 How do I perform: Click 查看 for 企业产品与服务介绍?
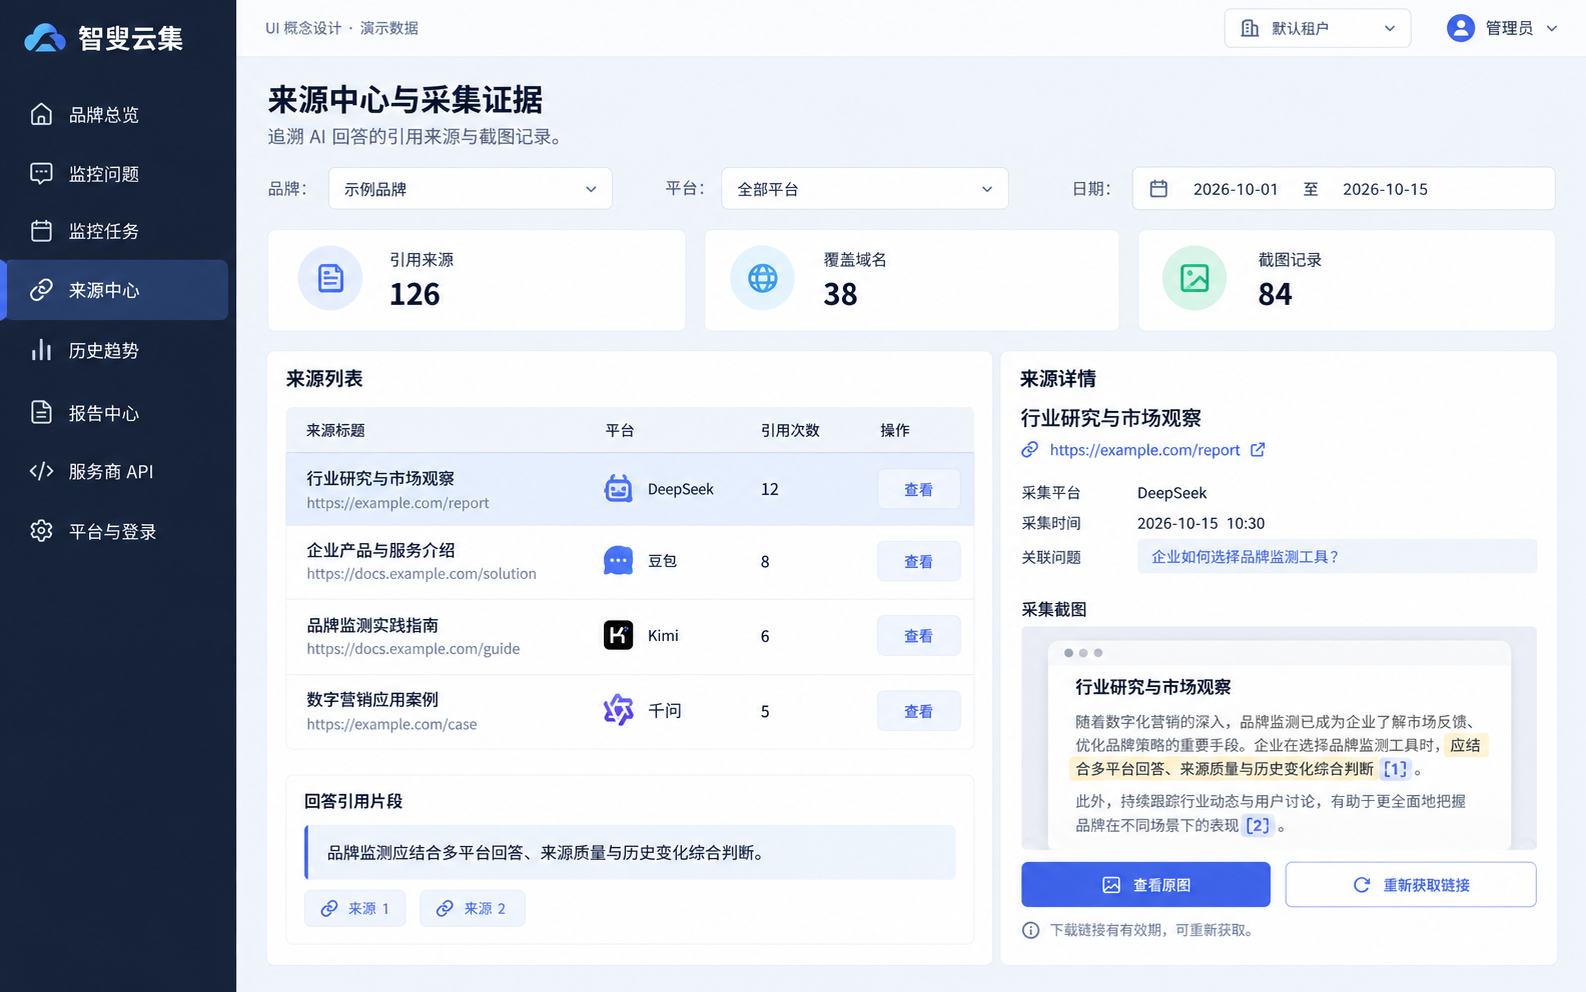coord(918,561)
